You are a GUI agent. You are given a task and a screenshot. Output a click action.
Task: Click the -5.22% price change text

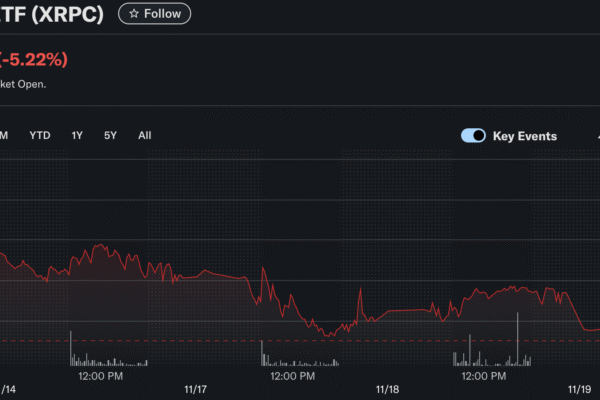click(x=35, y=60)
